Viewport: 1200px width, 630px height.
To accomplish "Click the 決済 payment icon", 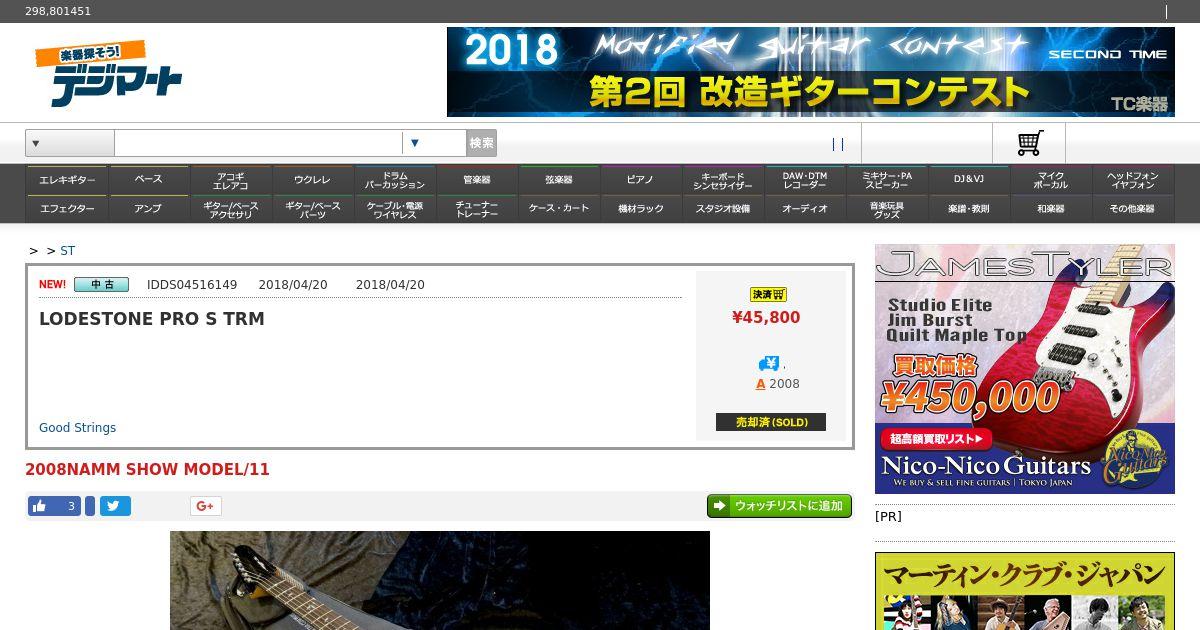I will coord(768,294).
